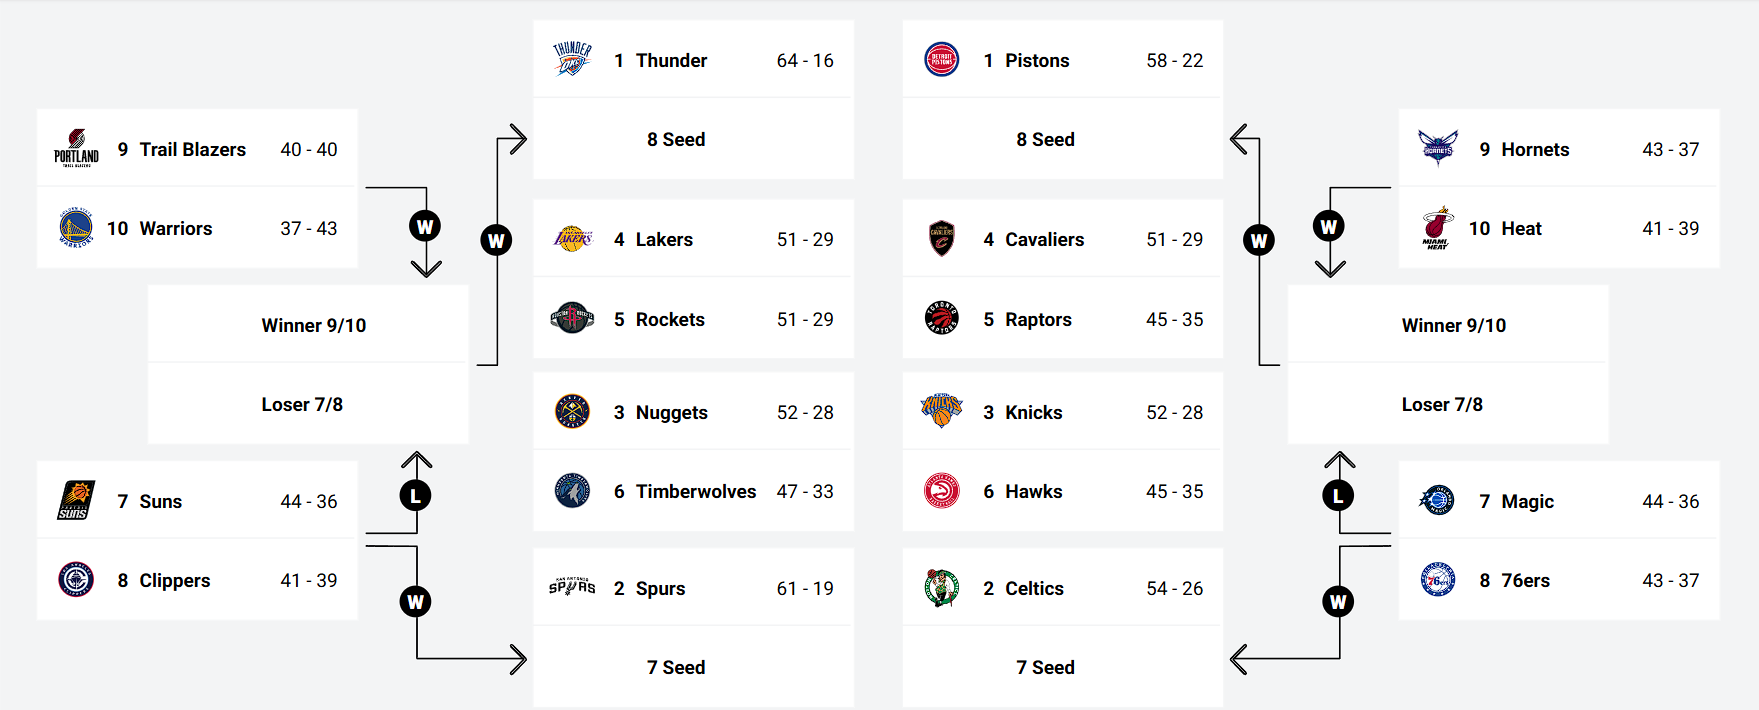Select the Spurs team name

(x=660, y=588)
